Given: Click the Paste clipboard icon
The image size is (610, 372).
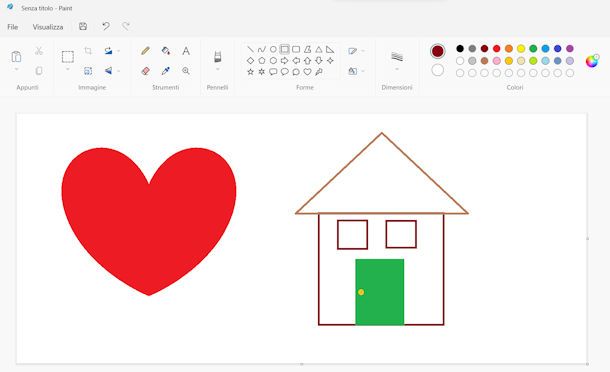Looking at the screenshot, I should pos(16,56).
